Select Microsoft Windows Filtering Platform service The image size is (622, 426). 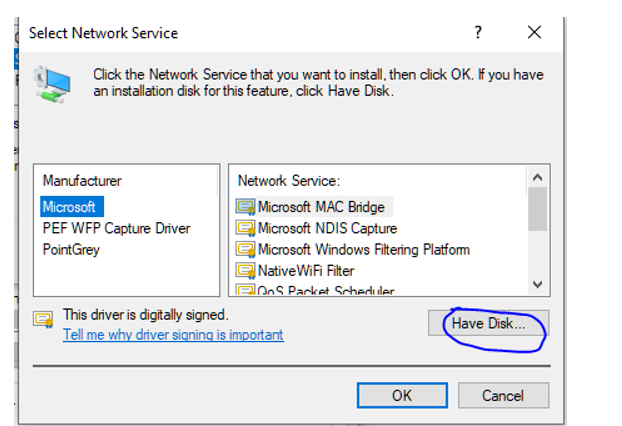(353, 249)
